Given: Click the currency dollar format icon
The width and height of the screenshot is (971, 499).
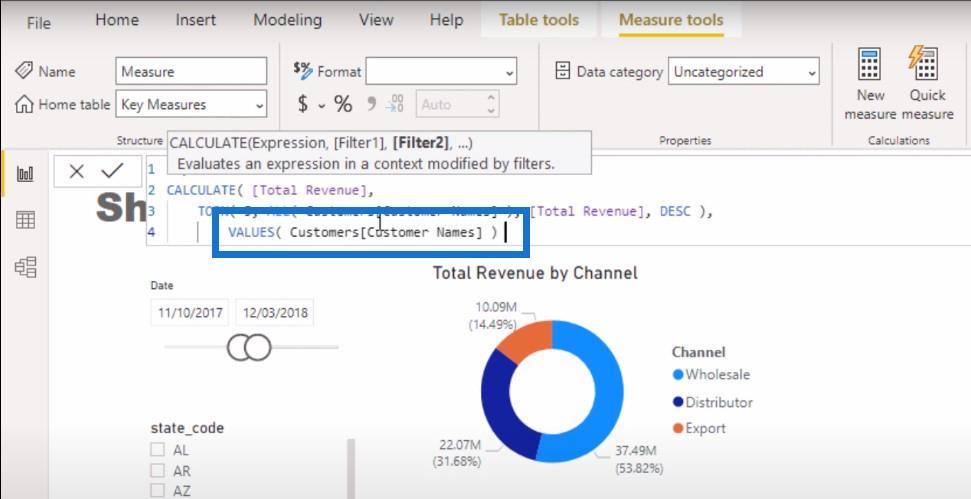Looking at the screenshot, I should pyautogui.click(x=302, y=104).
